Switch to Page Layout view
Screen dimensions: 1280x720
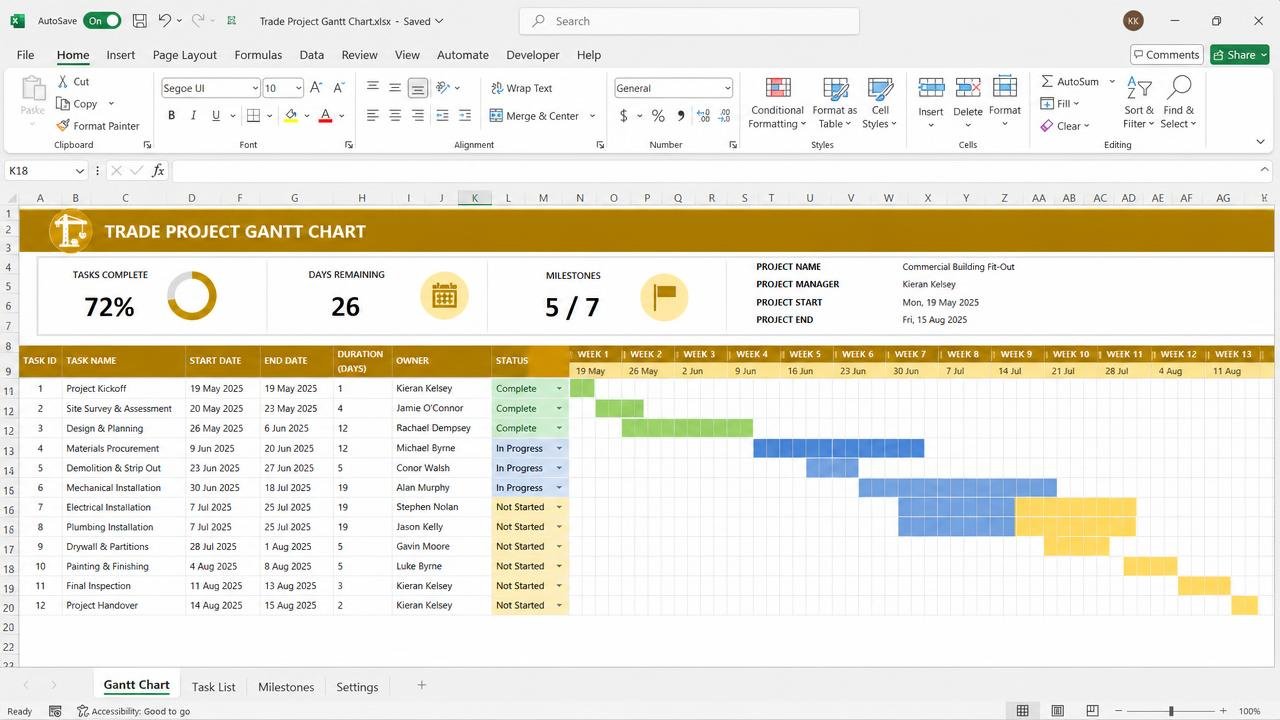[1058, 711]
